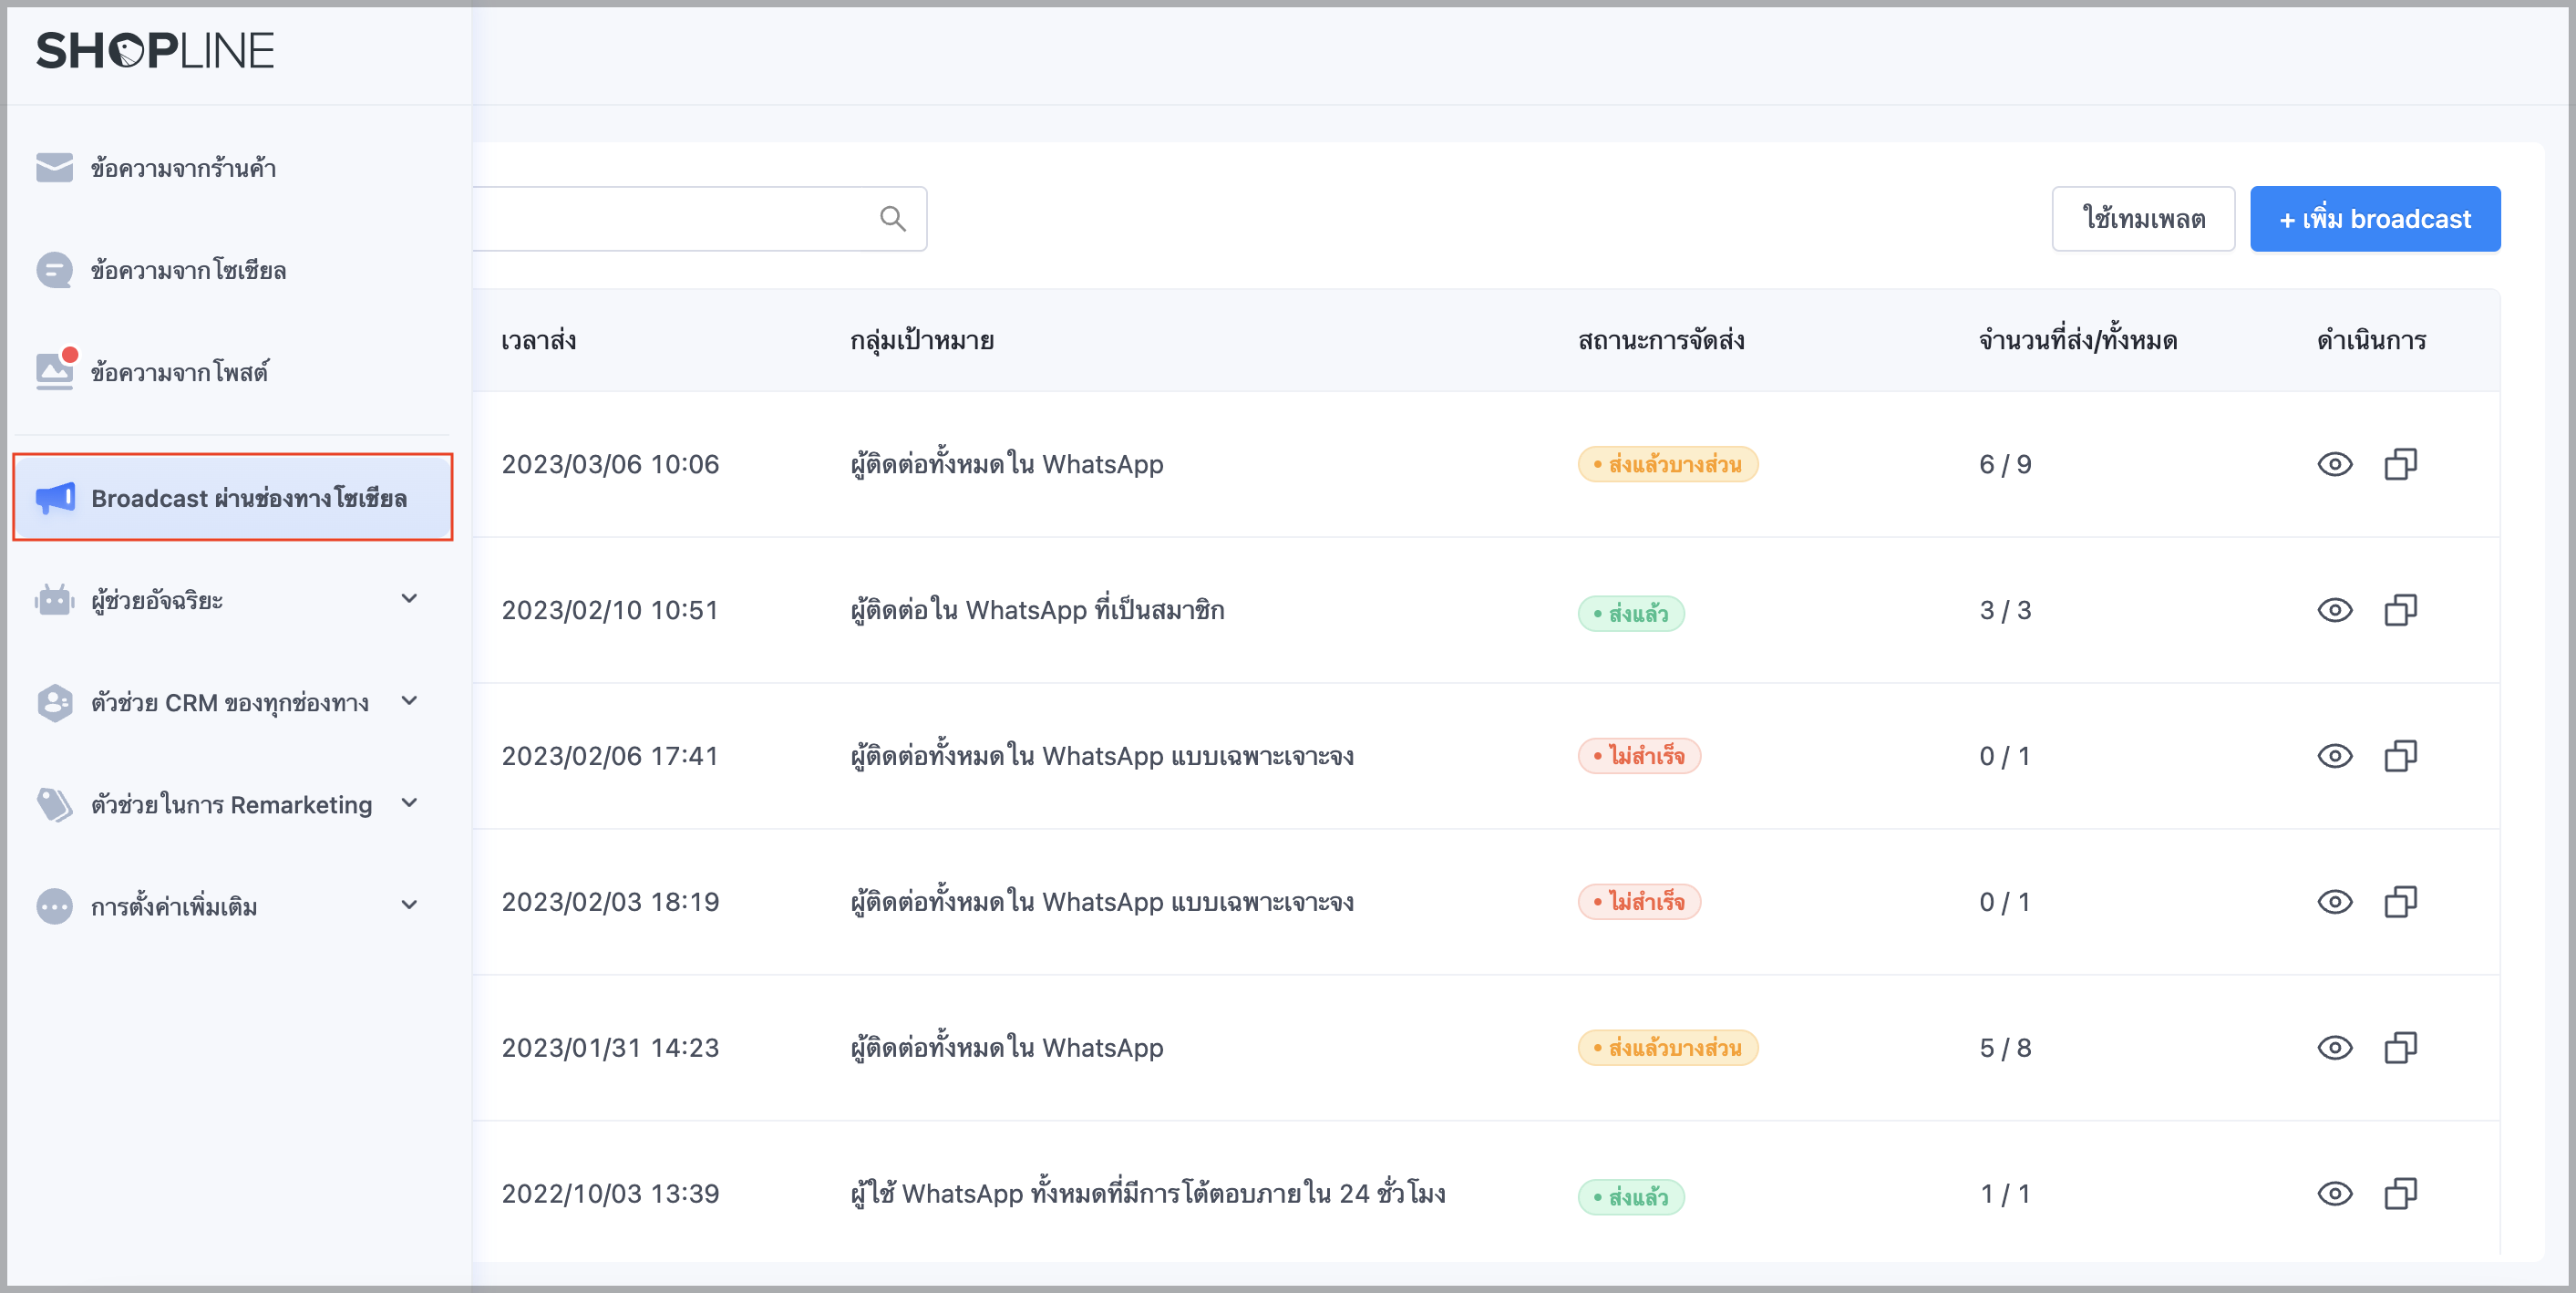Click the Remarketing tag icon
Viewport: 2576px width, 1293px height.
click(55, 804)
